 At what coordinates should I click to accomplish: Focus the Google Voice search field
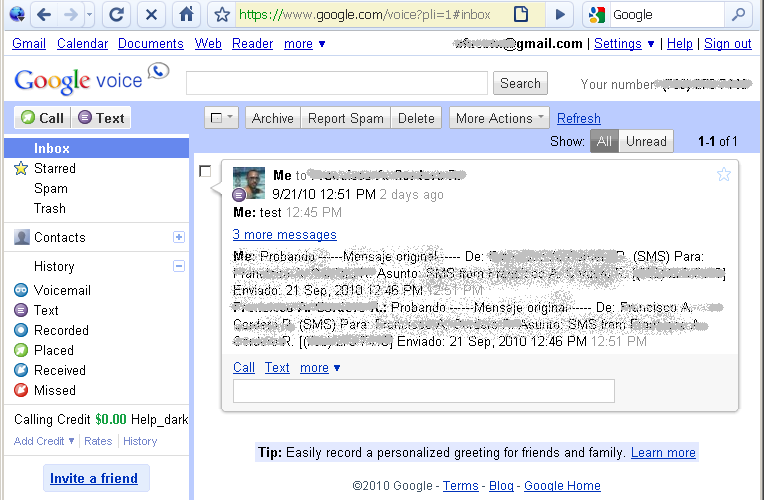tap(337, 83)
